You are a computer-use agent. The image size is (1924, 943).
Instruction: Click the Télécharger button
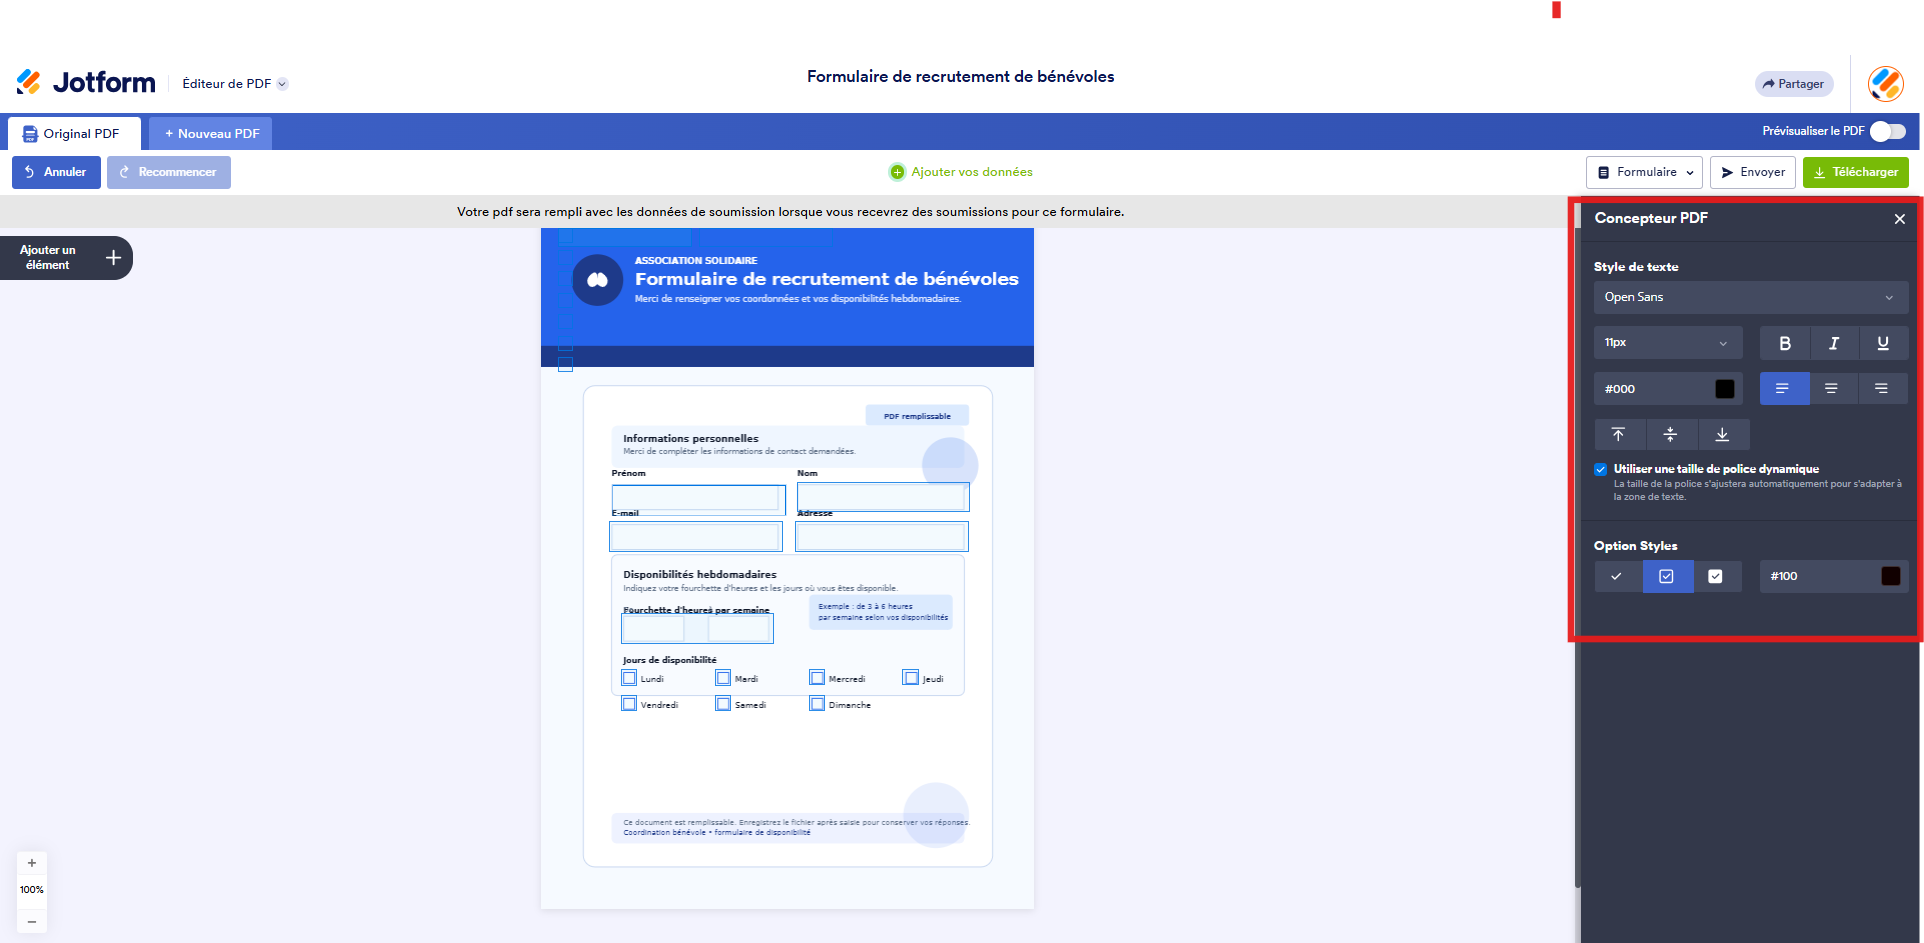coord(1856,172)
